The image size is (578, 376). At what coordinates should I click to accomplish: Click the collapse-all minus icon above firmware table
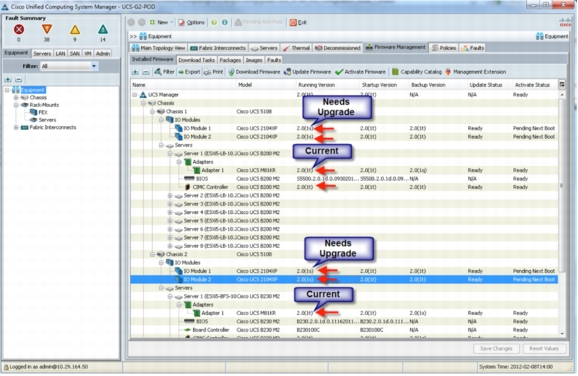coord(146,72)
